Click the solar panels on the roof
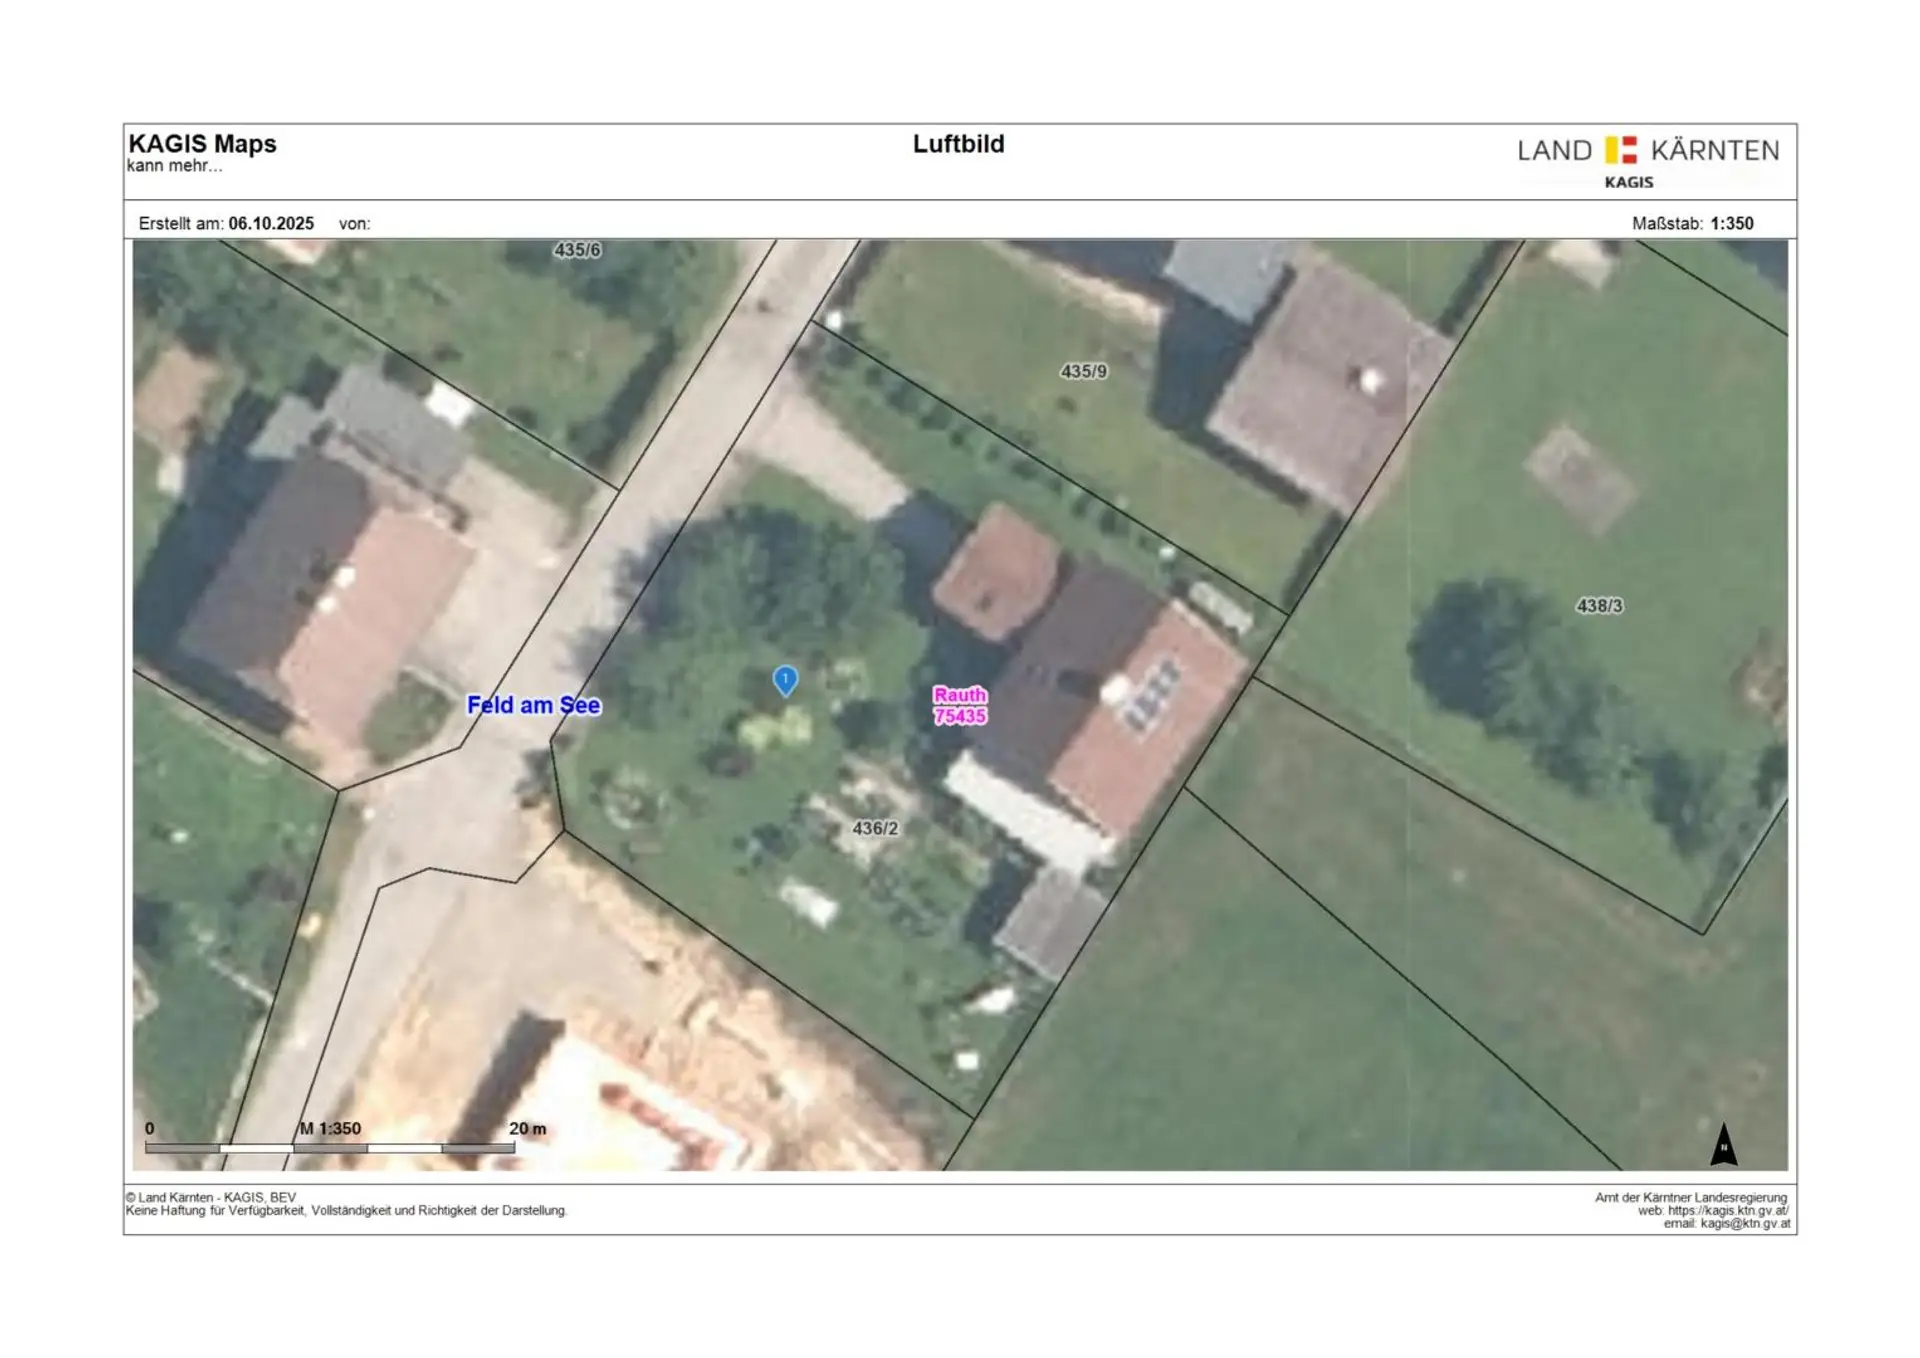This screenshot has width=1920, height=1358. point(1152,691)
